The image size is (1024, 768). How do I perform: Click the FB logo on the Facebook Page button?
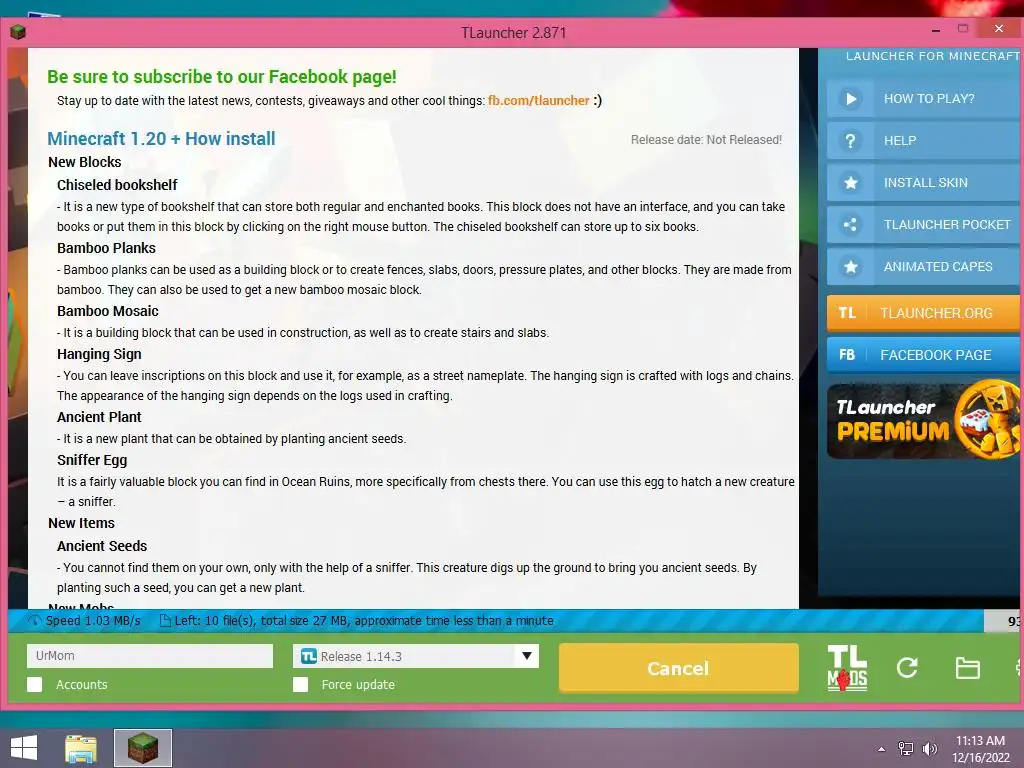(x=847, y=355)
